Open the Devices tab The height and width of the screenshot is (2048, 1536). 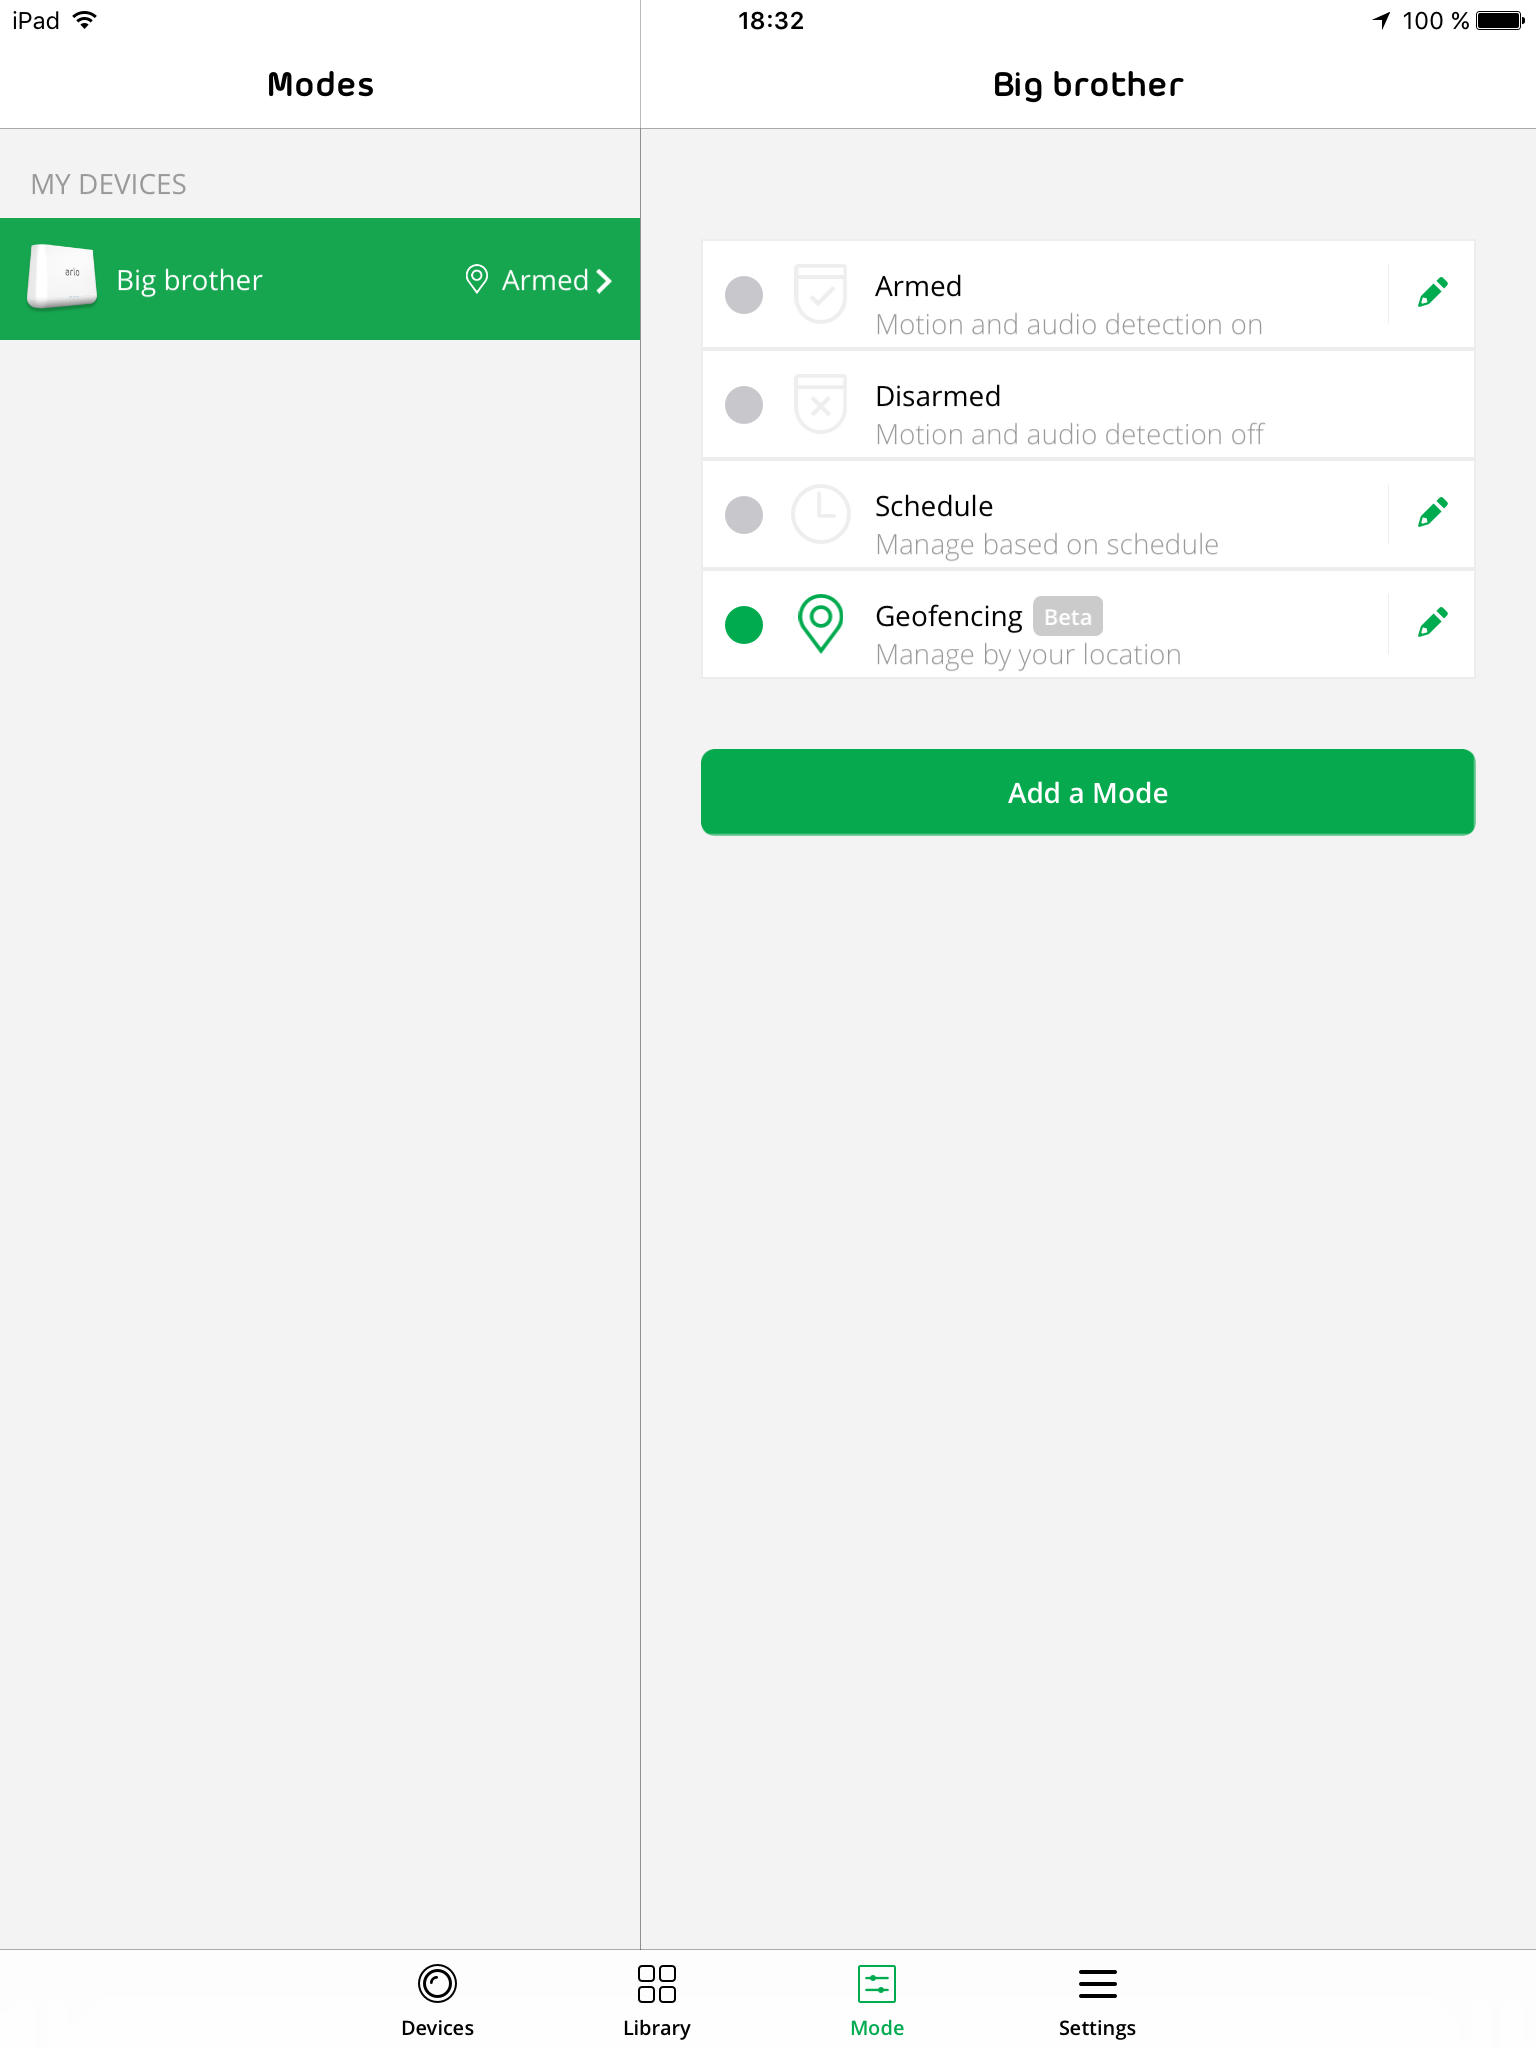tap(437, 2000)
